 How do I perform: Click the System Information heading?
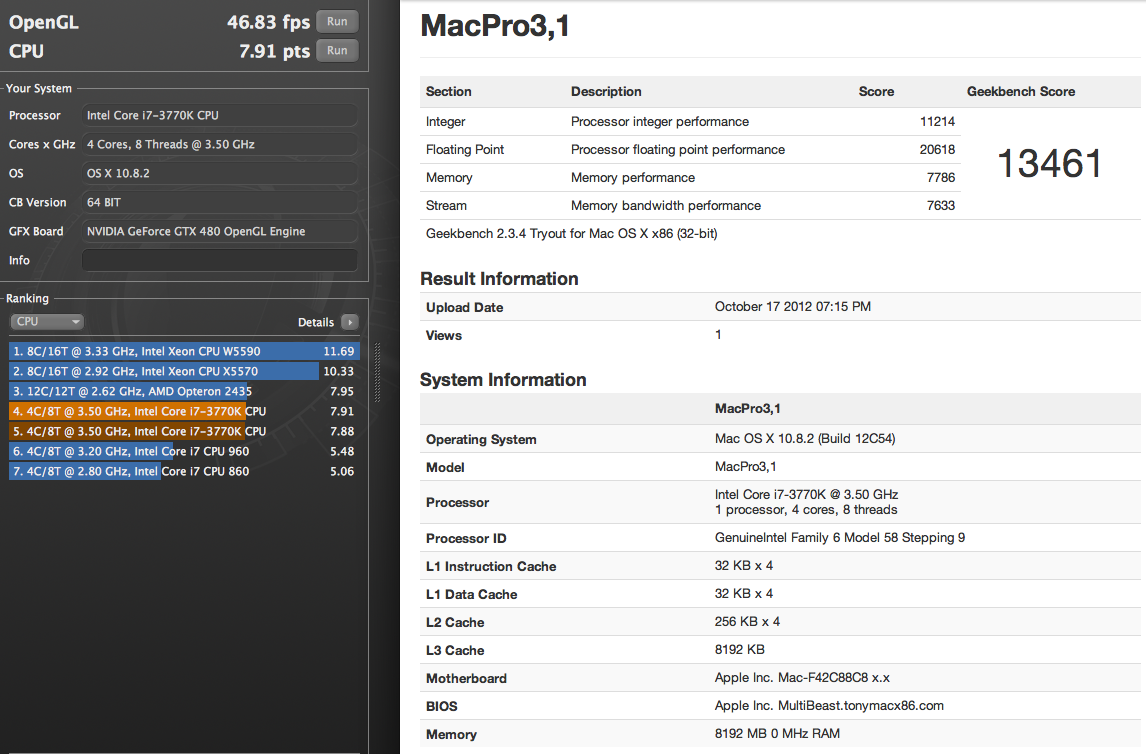tap(503, 380)
